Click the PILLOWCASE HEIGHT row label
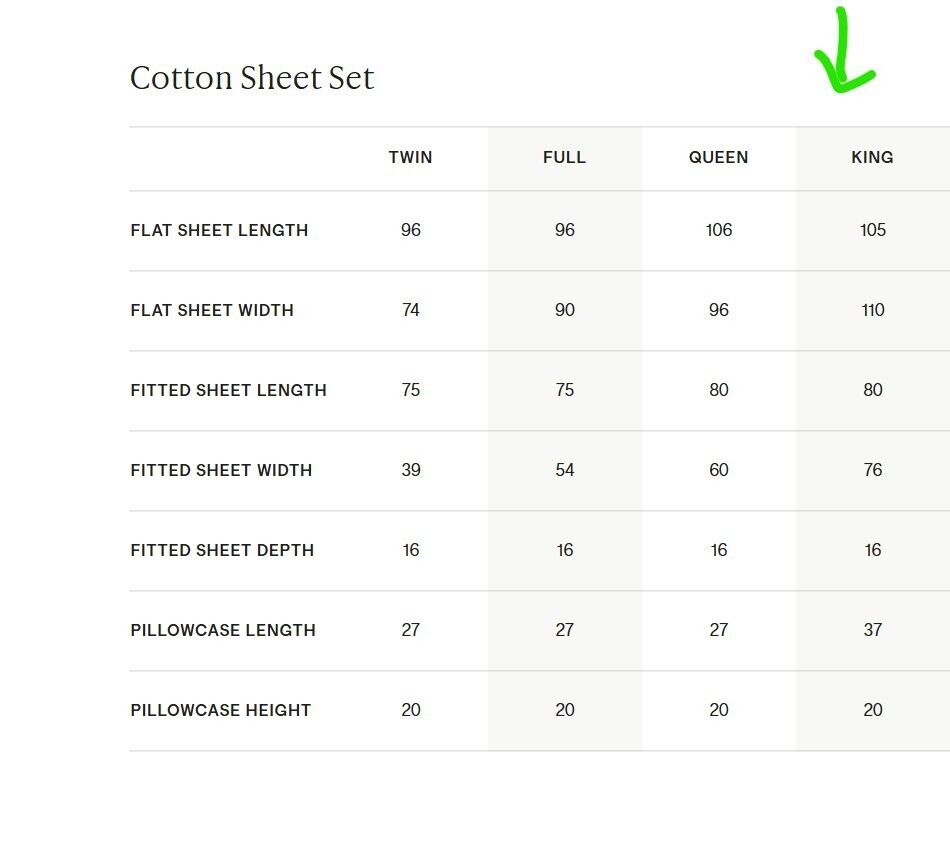This screenshot has height=858, width=950. tap(221, 710)
